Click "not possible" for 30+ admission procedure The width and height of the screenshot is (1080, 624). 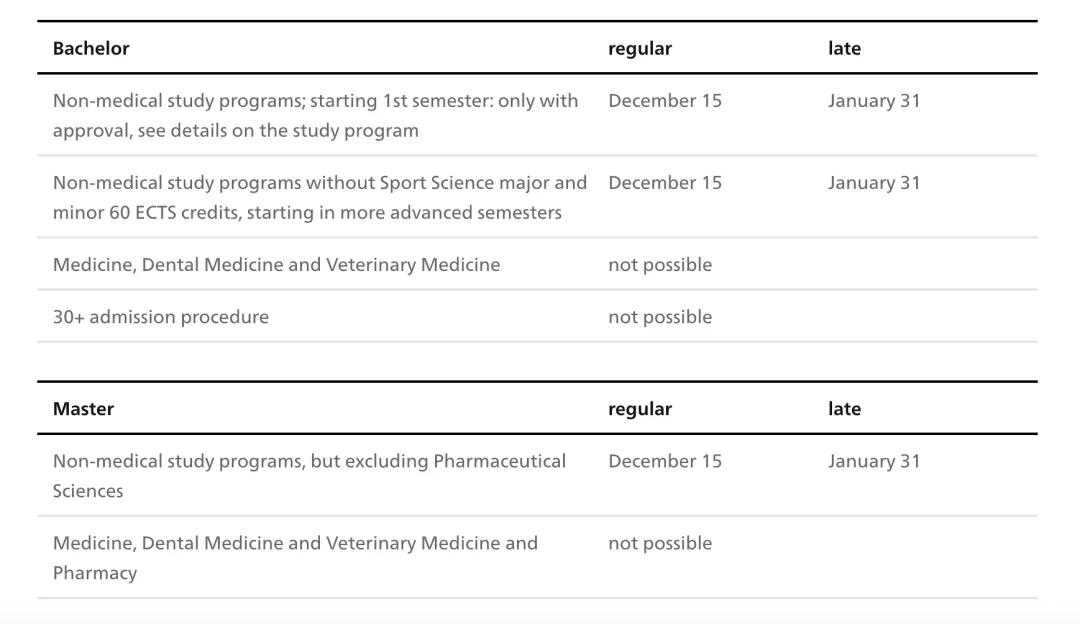[660, 316]
